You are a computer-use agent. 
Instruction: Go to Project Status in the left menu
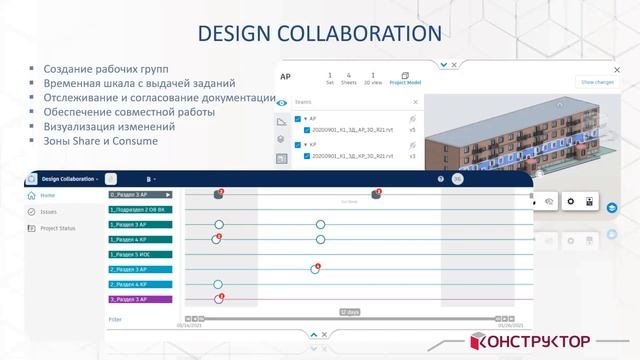(x=58, y=228)
